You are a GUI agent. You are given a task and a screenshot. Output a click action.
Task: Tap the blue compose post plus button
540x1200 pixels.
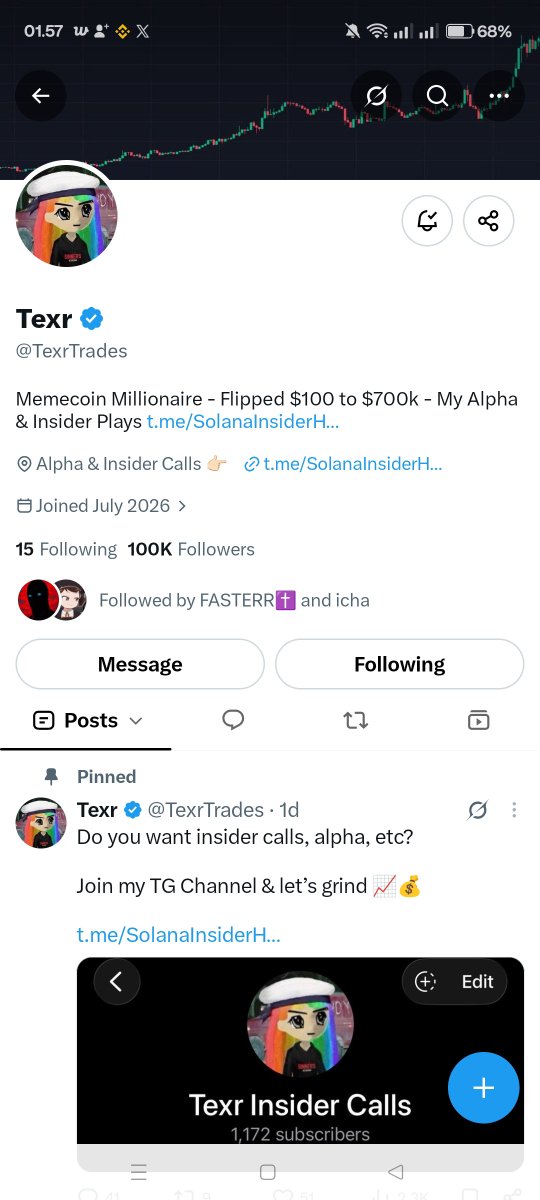[x=484, y=1087]
